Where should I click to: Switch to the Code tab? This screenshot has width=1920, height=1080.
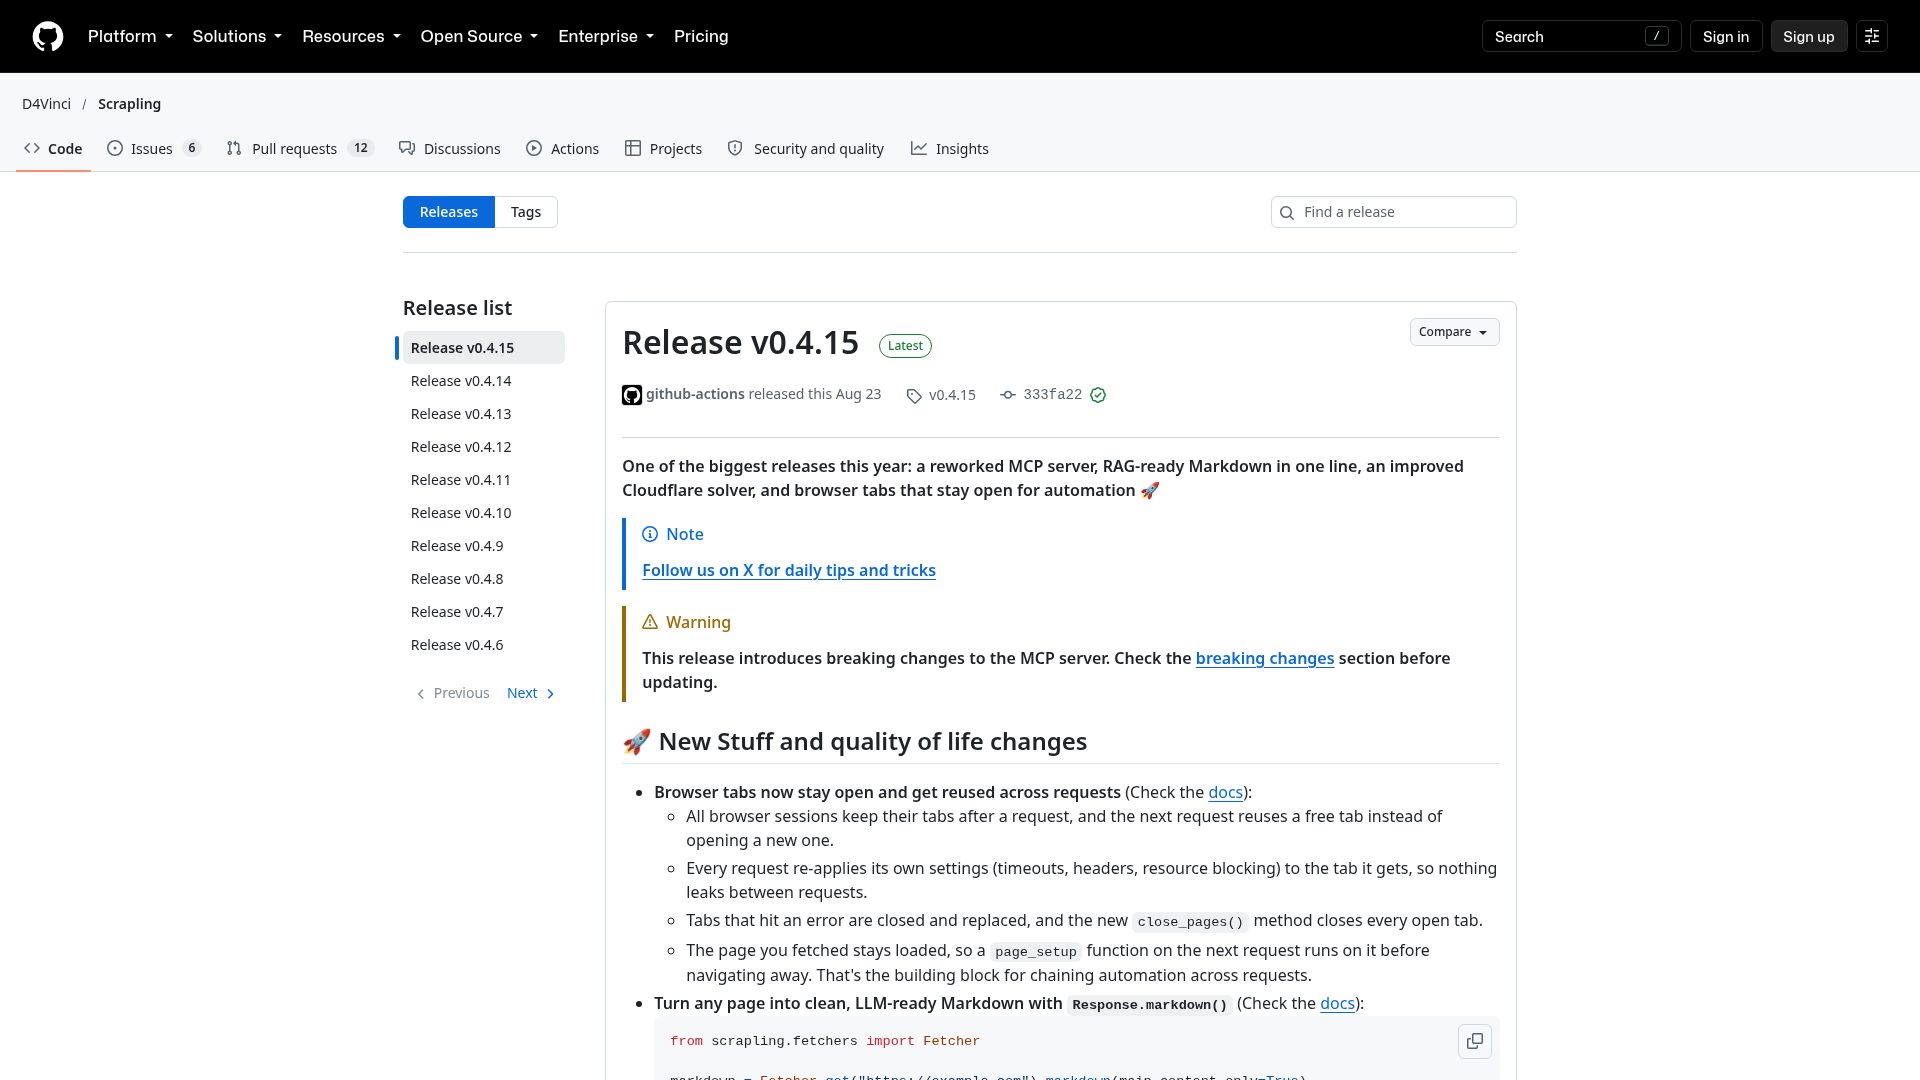click(x=54, y=149)
